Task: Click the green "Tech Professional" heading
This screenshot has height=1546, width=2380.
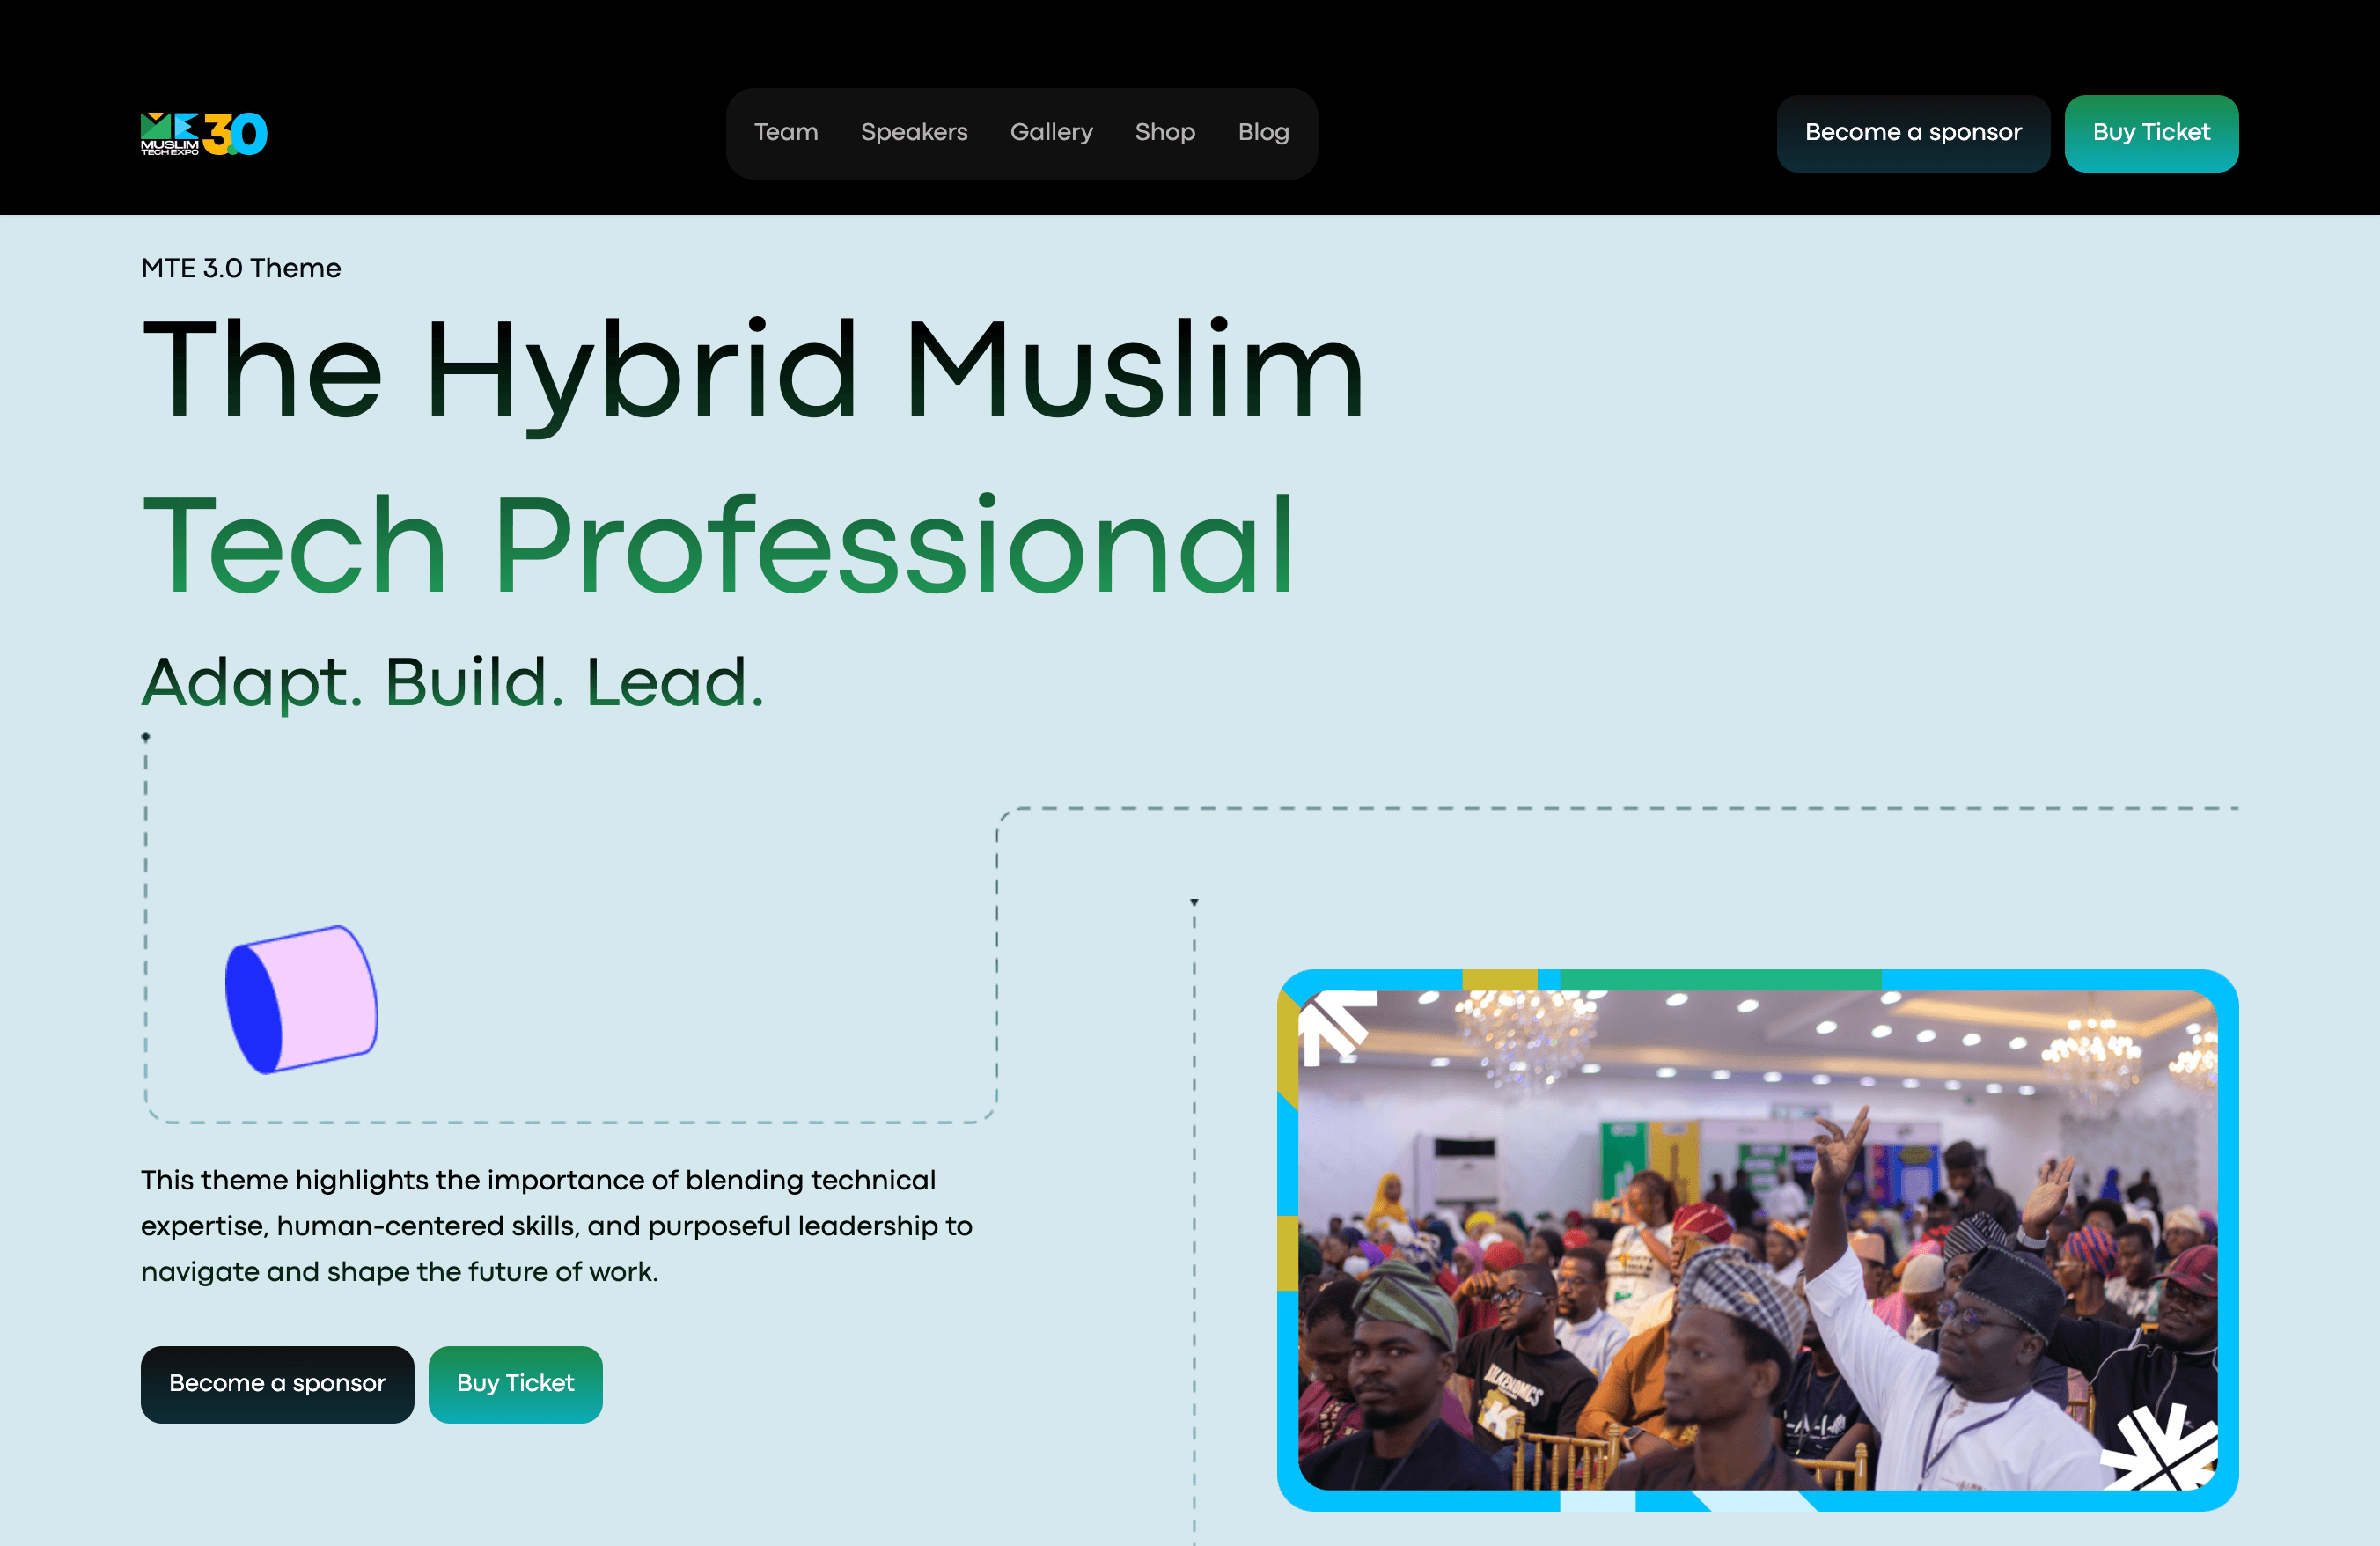Action: pos(718,545)
